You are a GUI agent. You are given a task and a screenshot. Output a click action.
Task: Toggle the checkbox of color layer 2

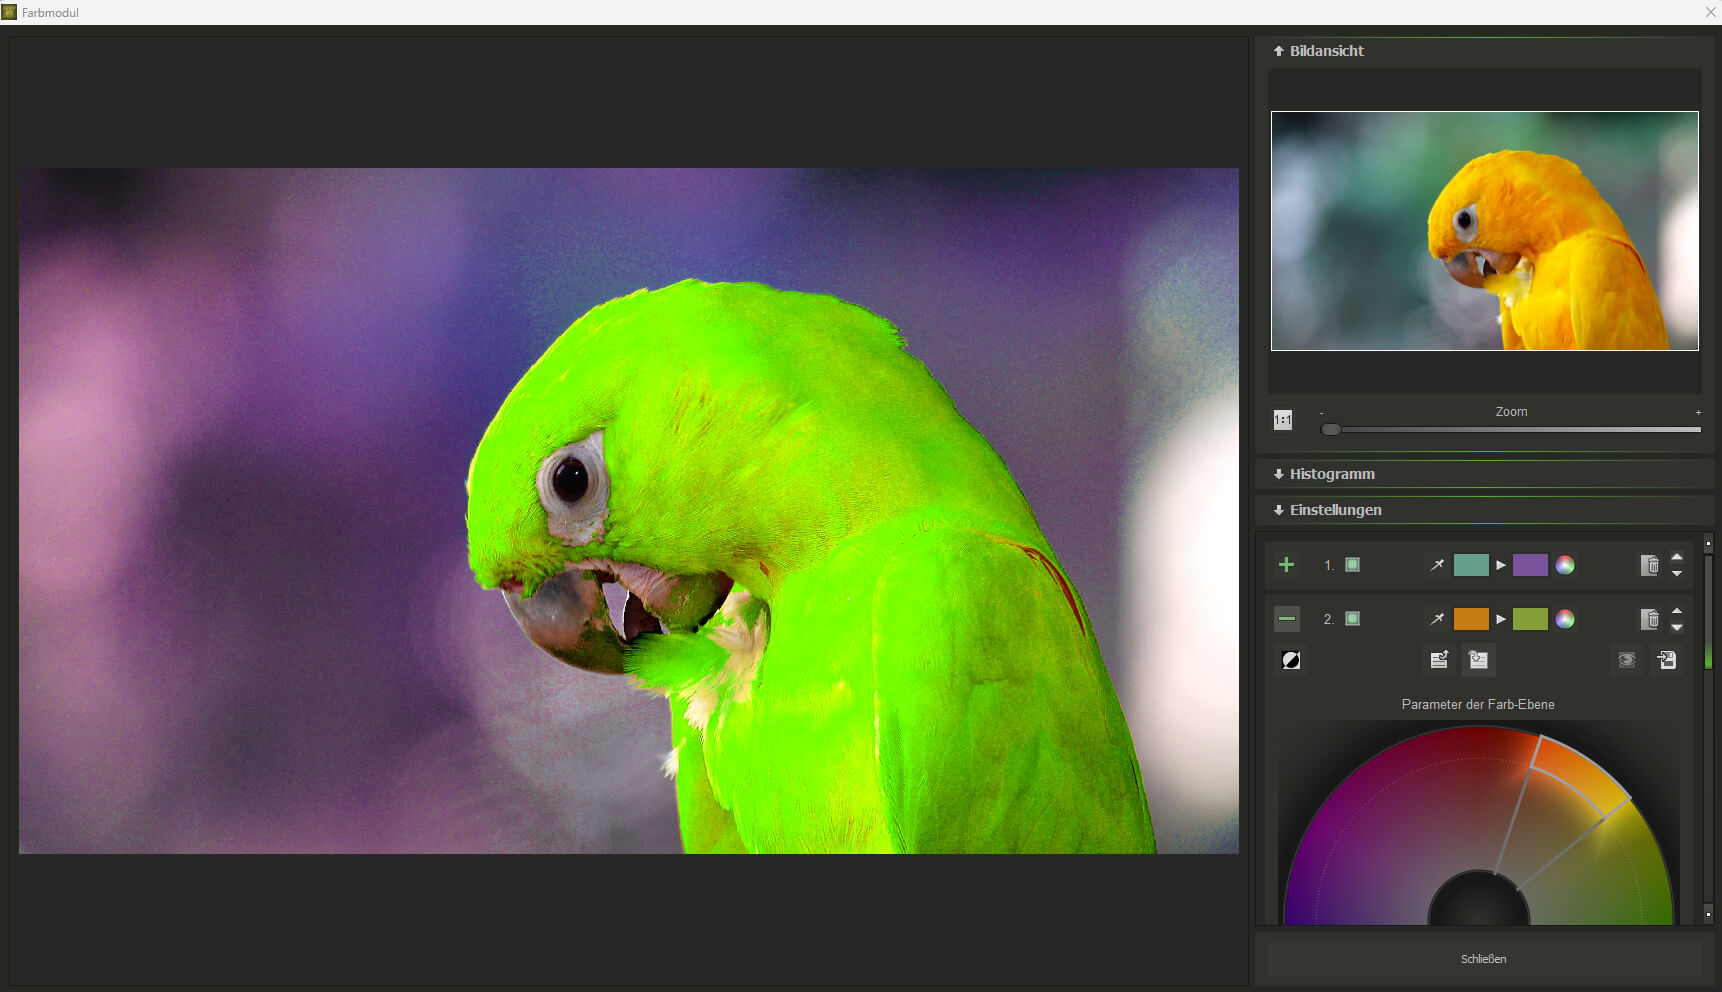pos(1352,619)
